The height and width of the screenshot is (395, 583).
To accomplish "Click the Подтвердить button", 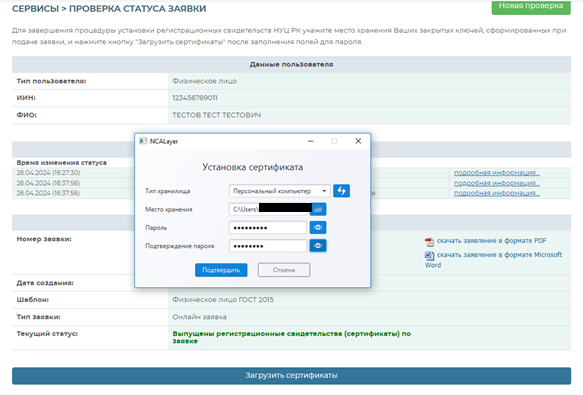I will (221, 270).
